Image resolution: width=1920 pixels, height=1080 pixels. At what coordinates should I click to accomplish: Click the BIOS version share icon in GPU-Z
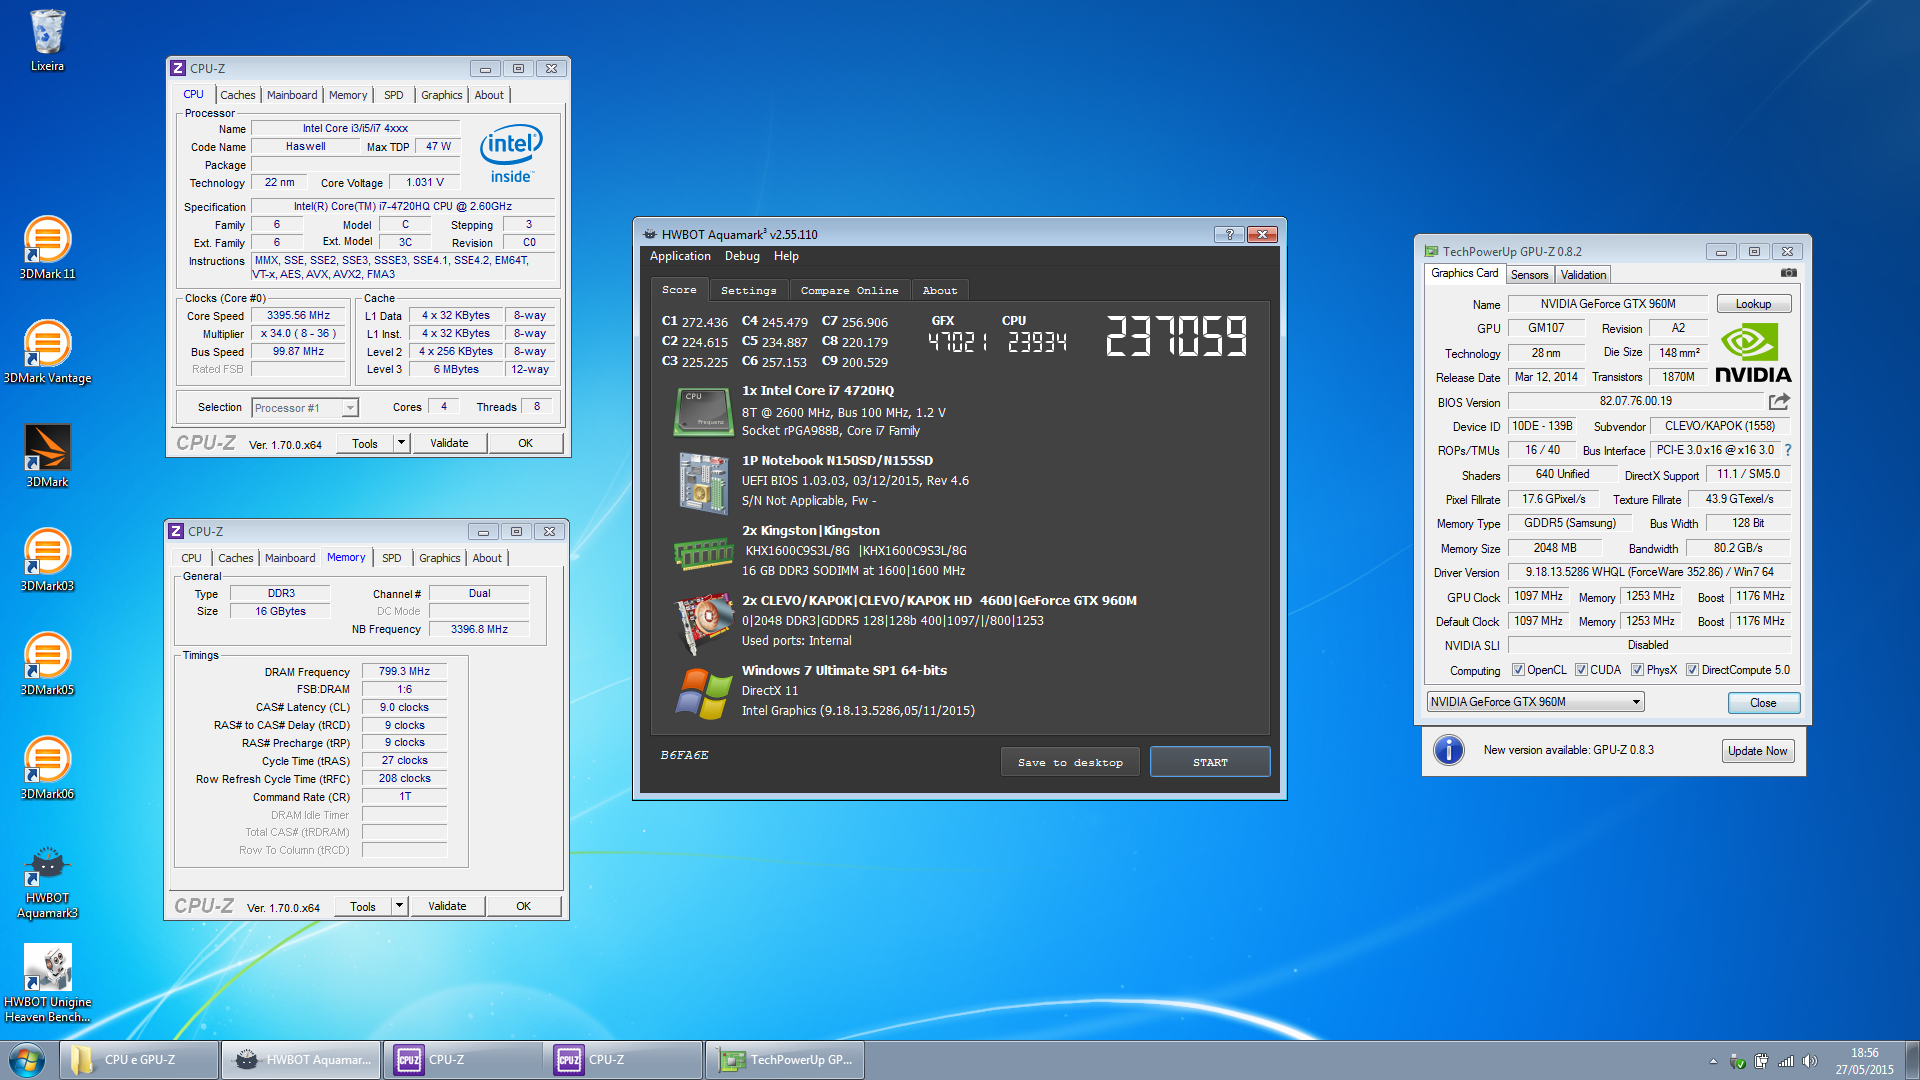[1779, 402]
